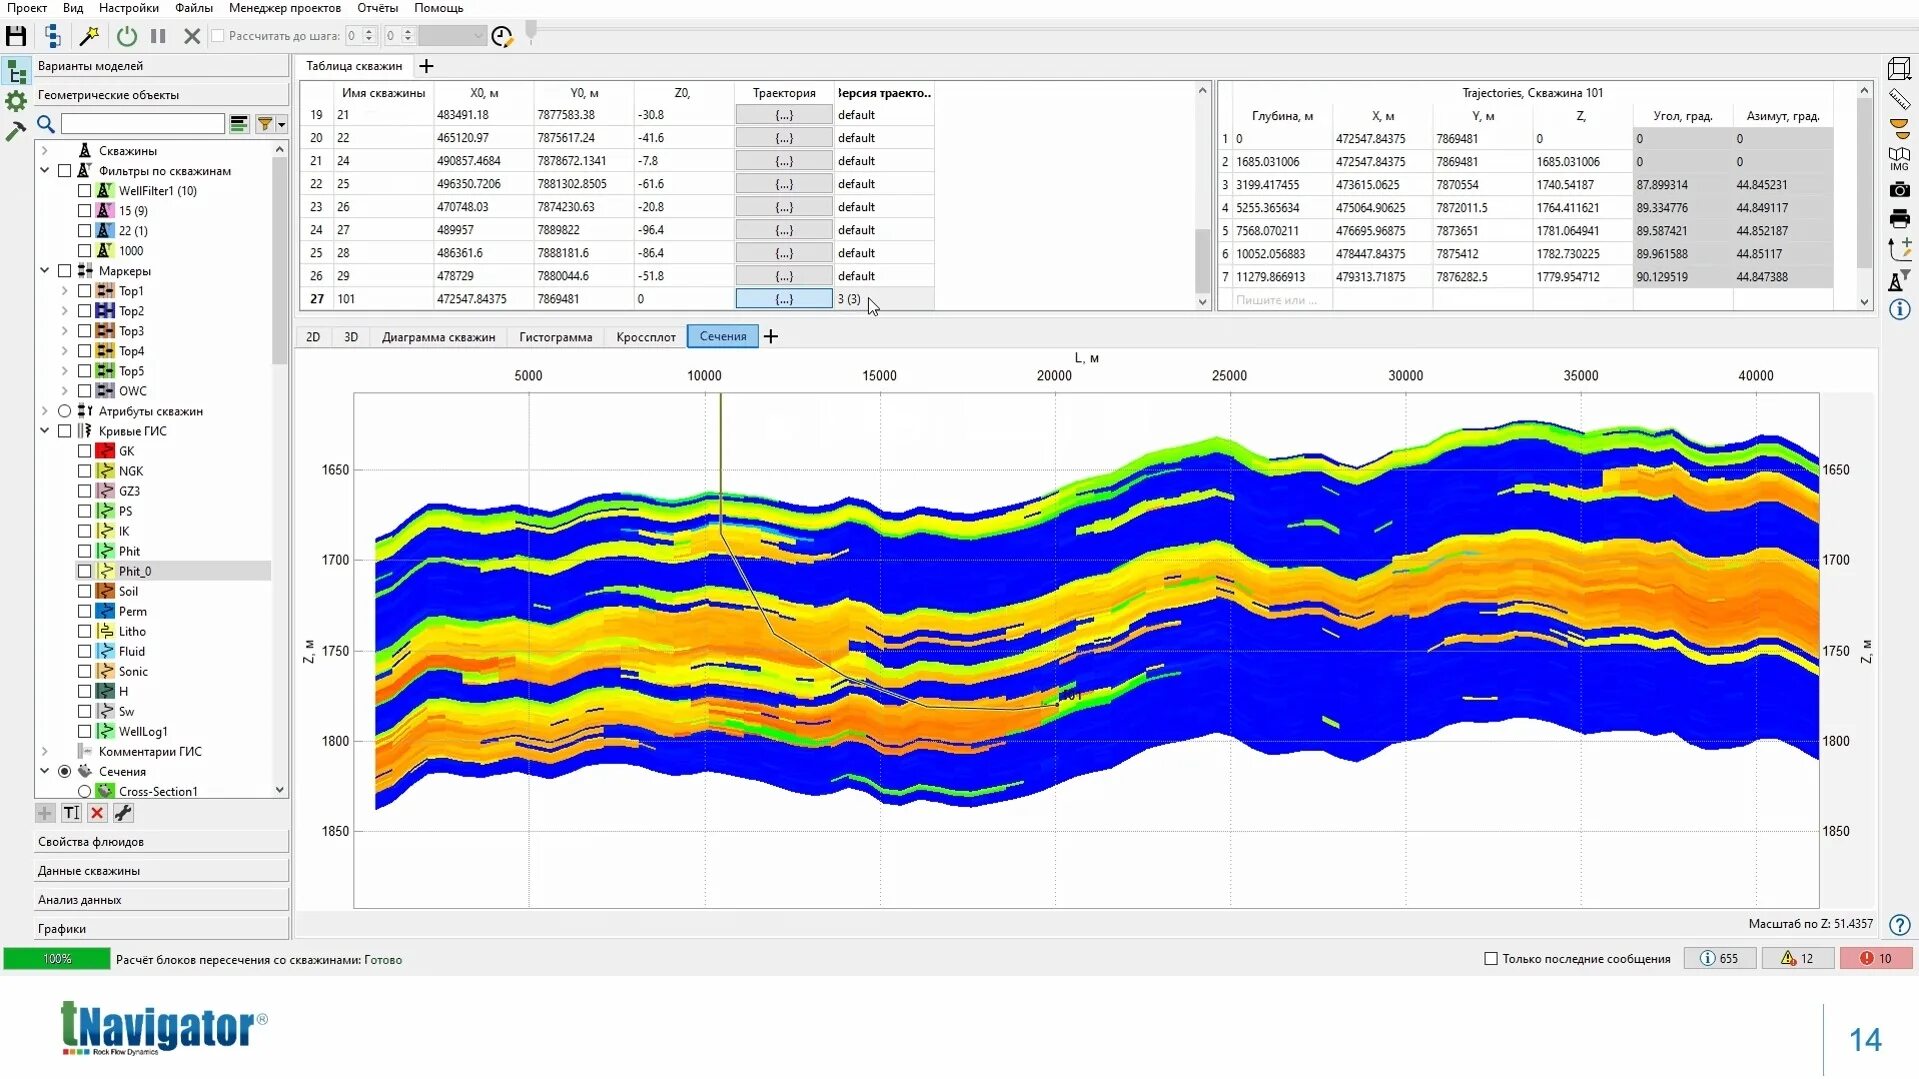Screen dimensions: 1919x1079
Task: Open help with question mark icon
Action: coord(1900,925)
